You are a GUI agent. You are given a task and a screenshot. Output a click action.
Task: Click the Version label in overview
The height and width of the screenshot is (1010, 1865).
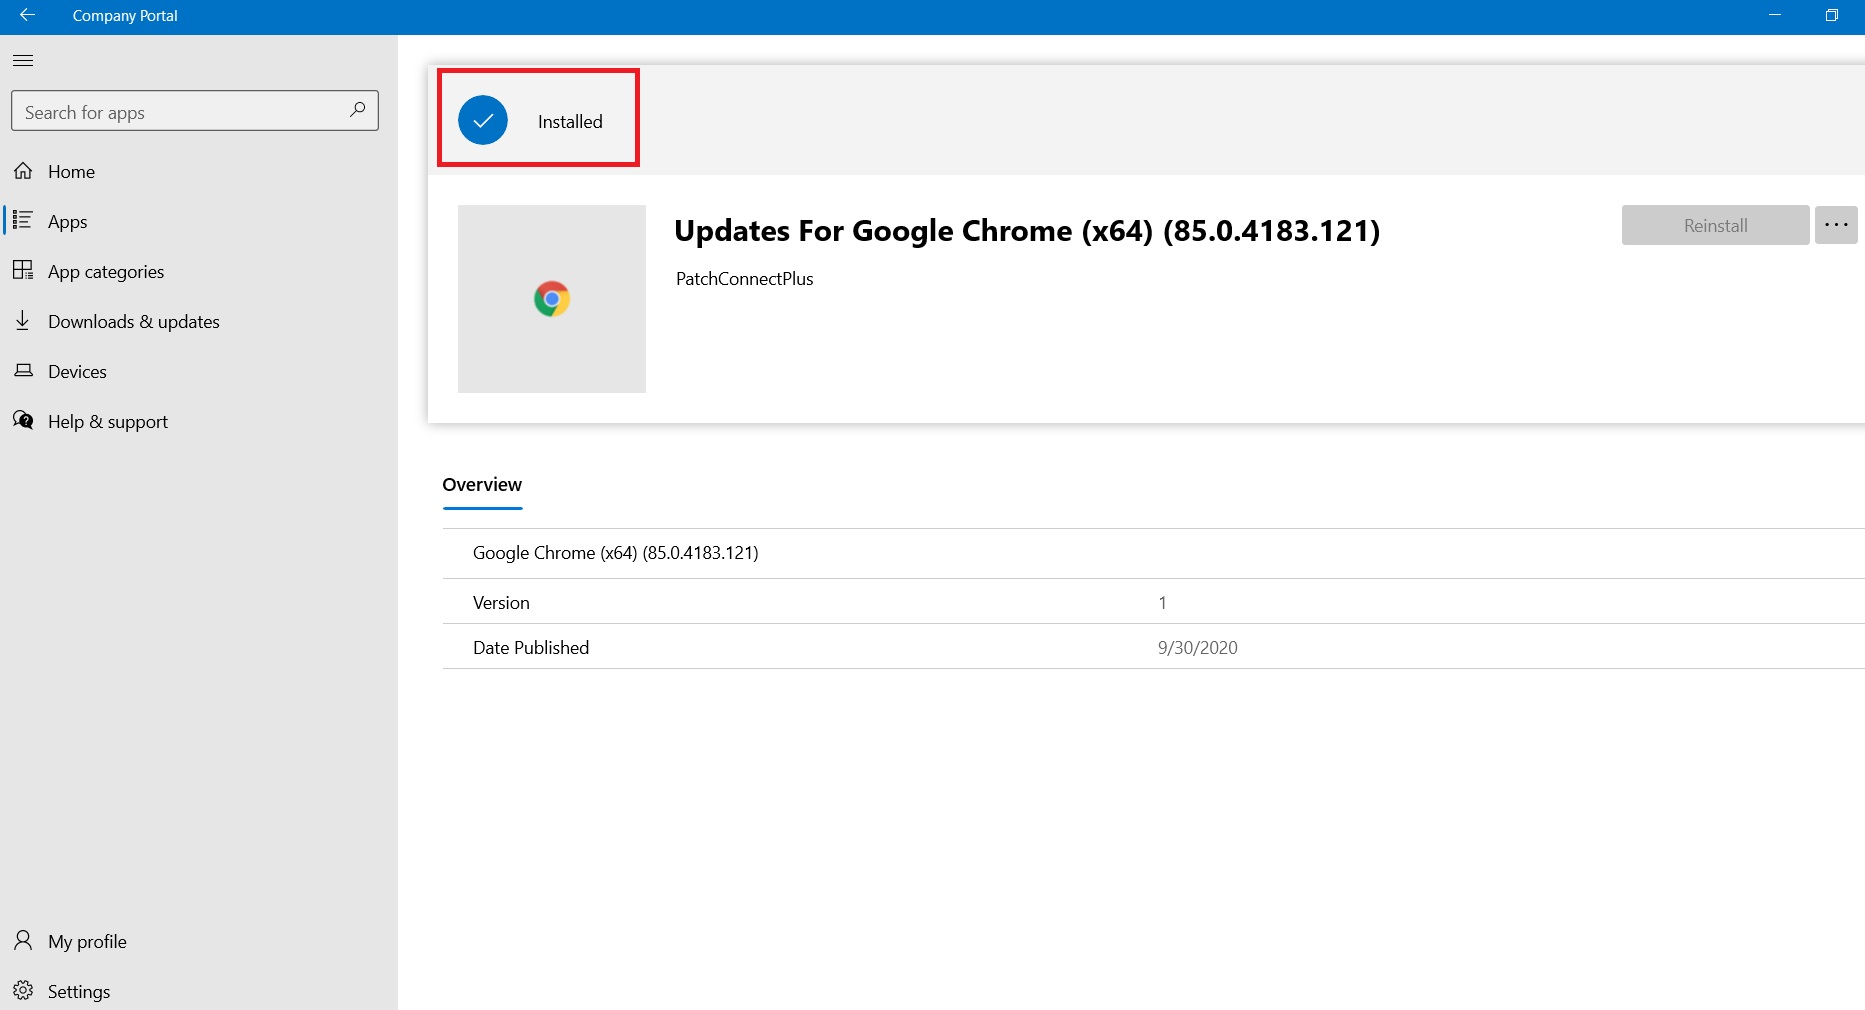pos(501,603)
